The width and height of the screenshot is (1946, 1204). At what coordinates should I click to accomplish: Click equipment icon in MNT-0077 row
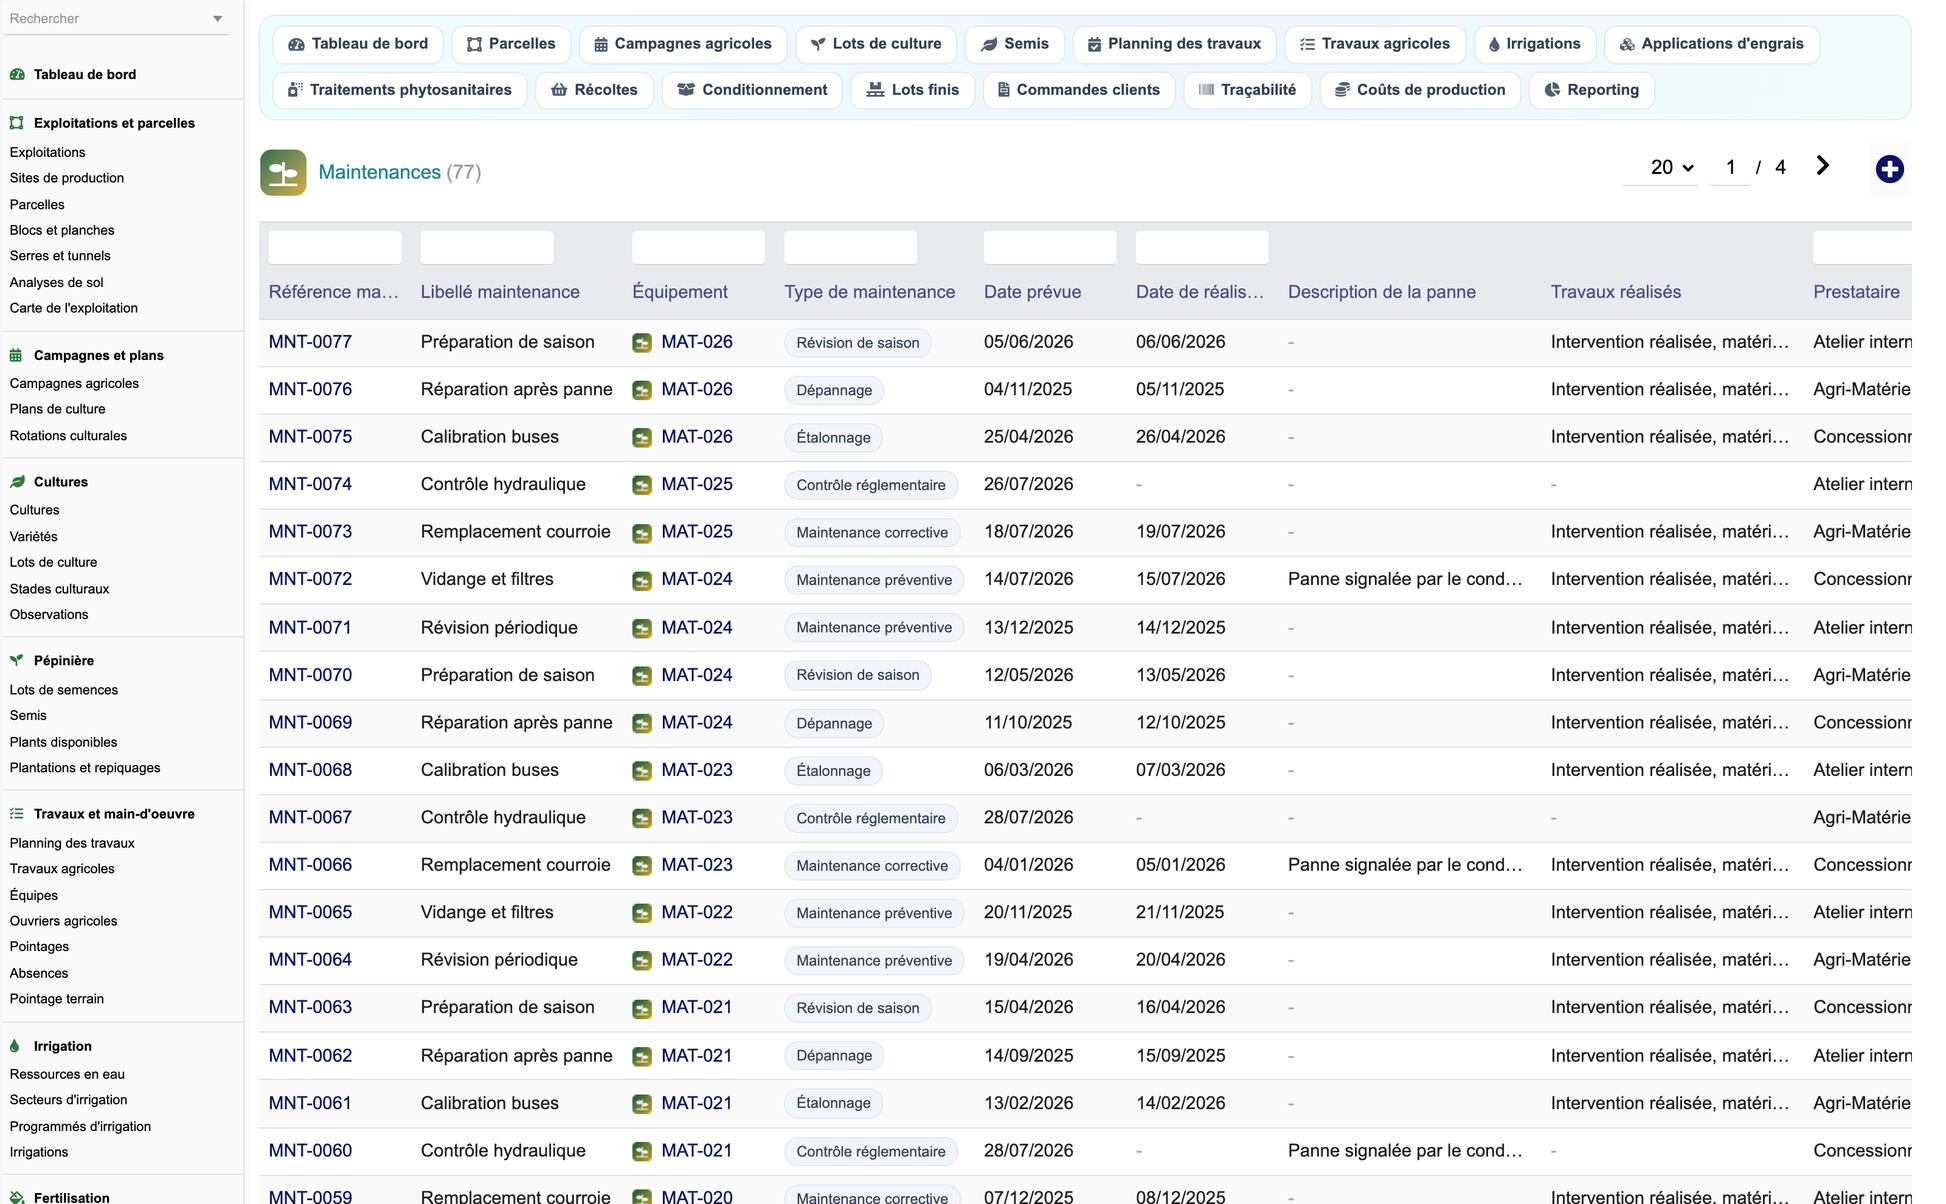pyautogui.click(x=642, y=343)
